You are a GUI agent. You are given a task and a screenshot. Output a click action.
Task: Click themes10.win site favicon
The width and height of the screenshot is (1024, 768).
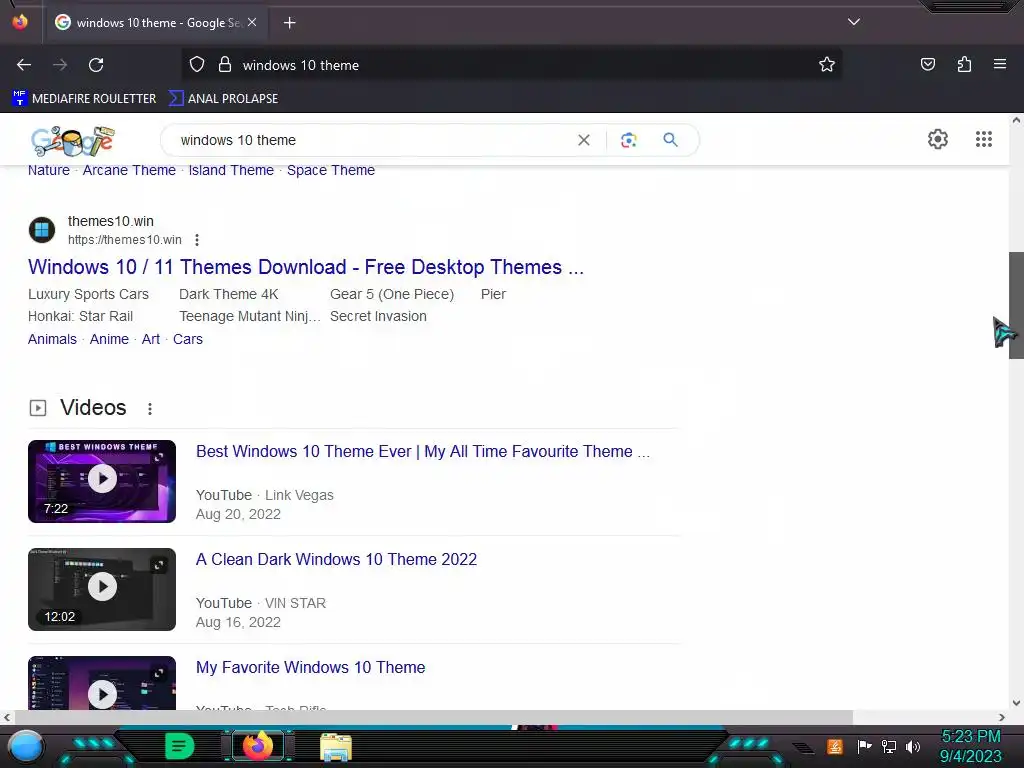42,230
